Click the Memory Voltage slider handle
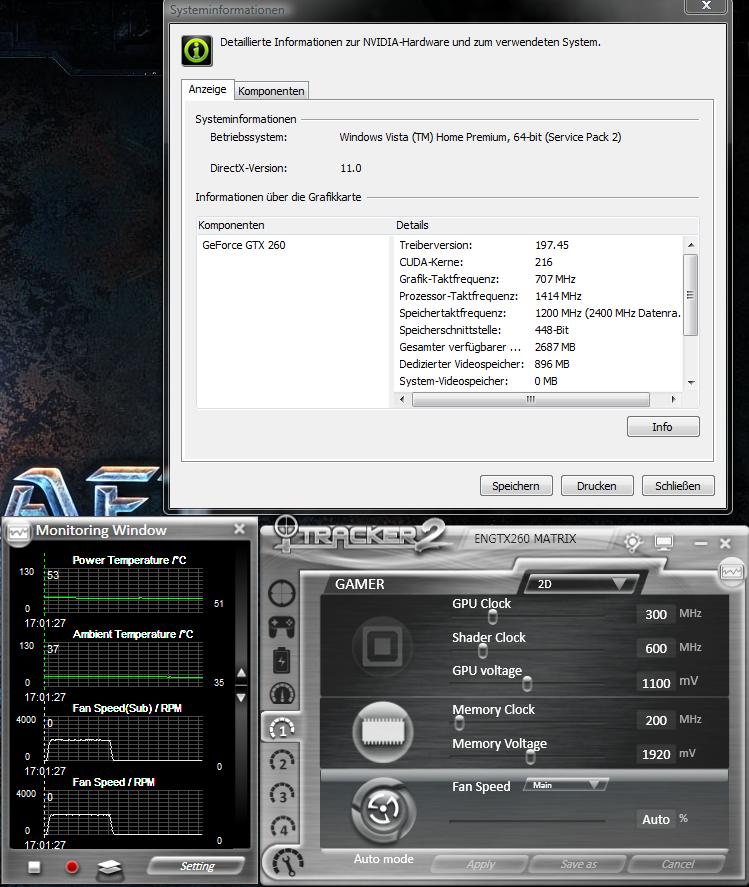This screenshot has width=749, height=887. 530,756
